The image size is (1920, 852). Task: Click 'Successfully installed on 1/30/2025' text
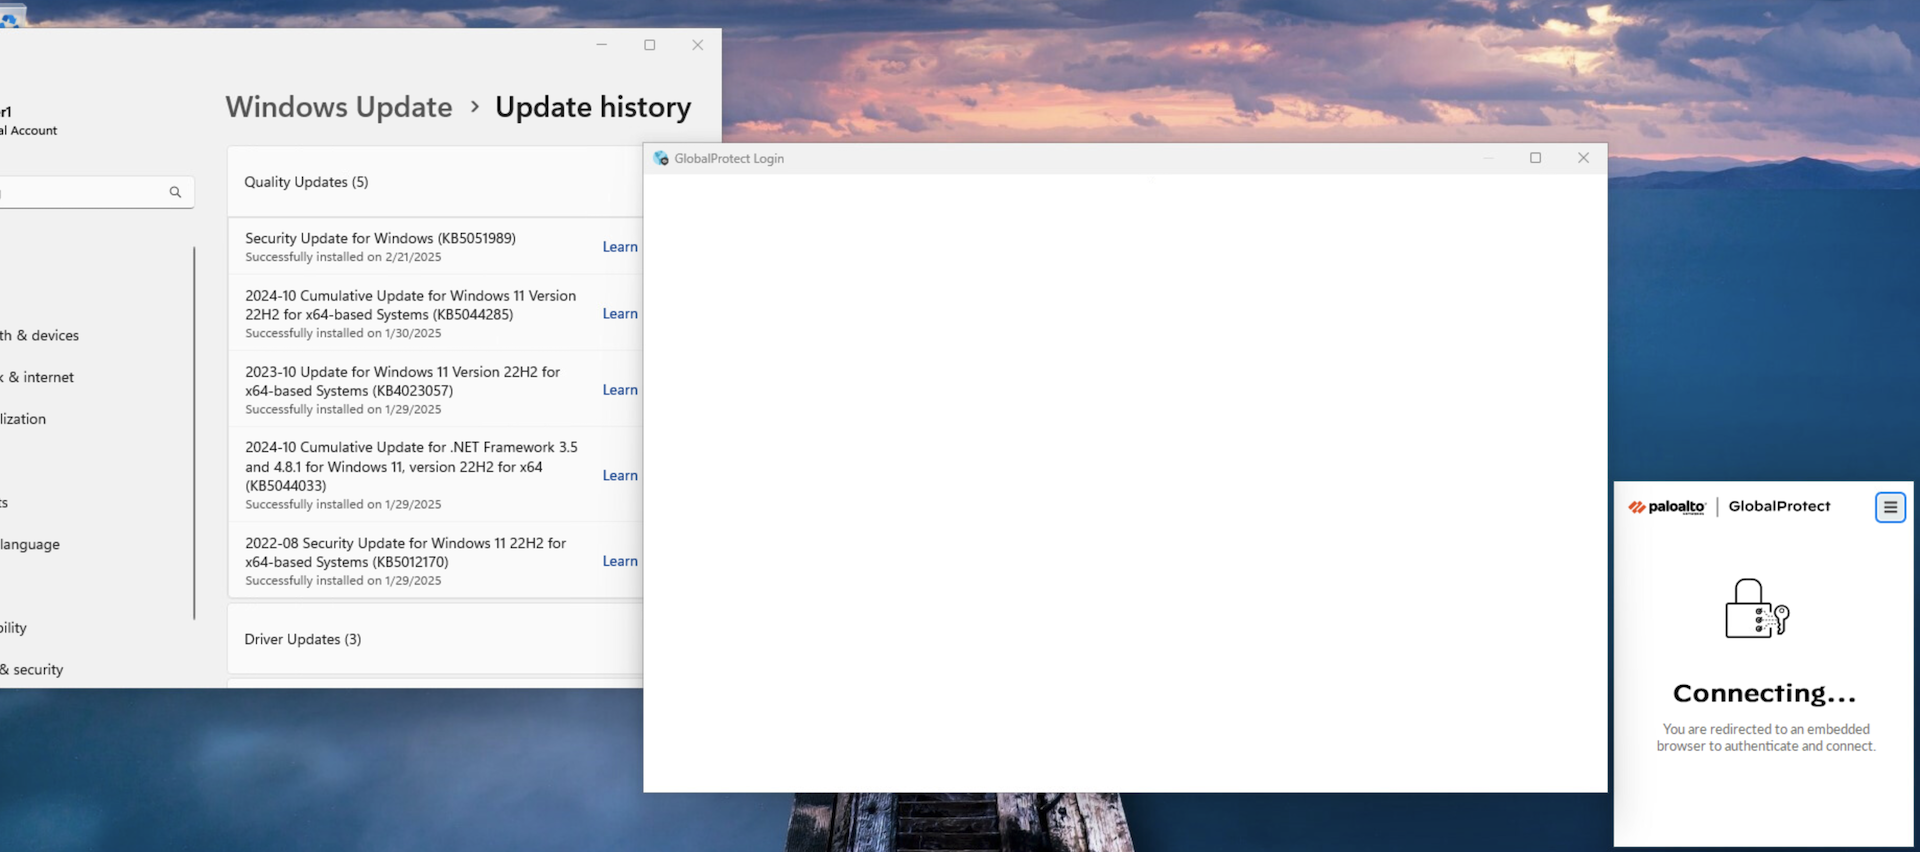(343, 333)
